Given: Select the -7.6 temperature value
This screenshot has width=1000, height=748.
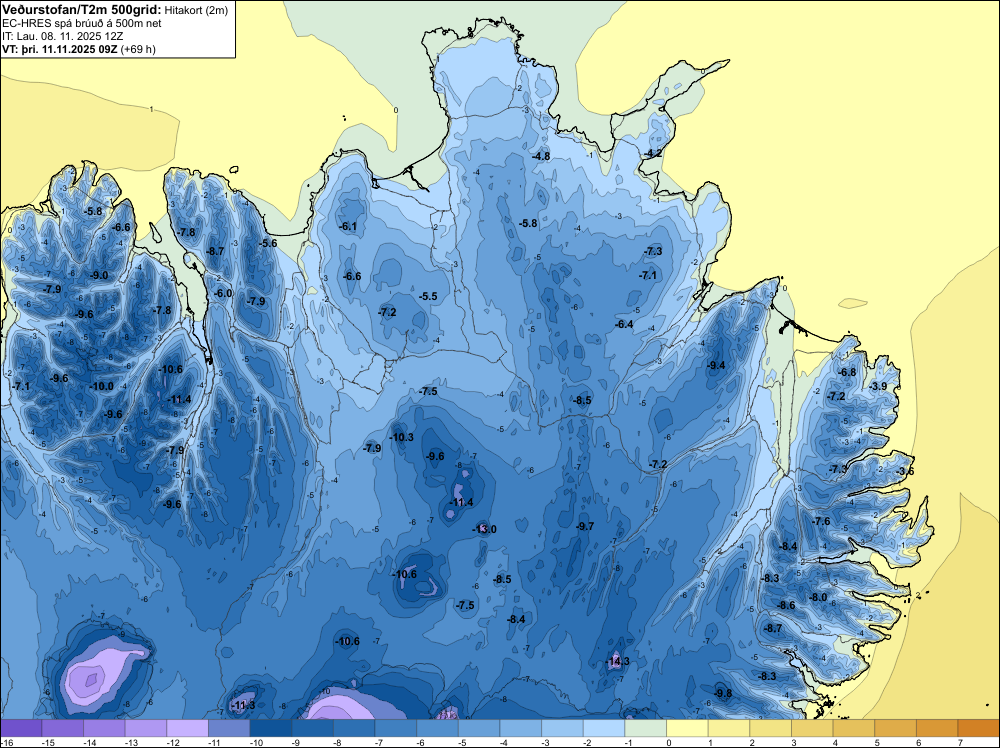Looking at the screenshot, I should pyautogui.click(x=821, y=522).
